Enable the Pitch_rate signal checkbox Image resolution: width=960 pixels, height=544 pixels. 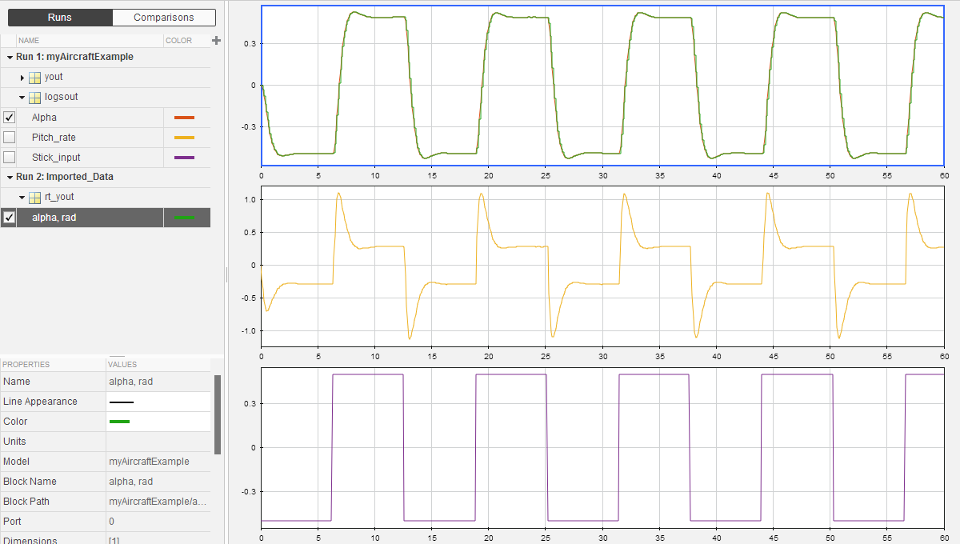(x=9, y=138)
